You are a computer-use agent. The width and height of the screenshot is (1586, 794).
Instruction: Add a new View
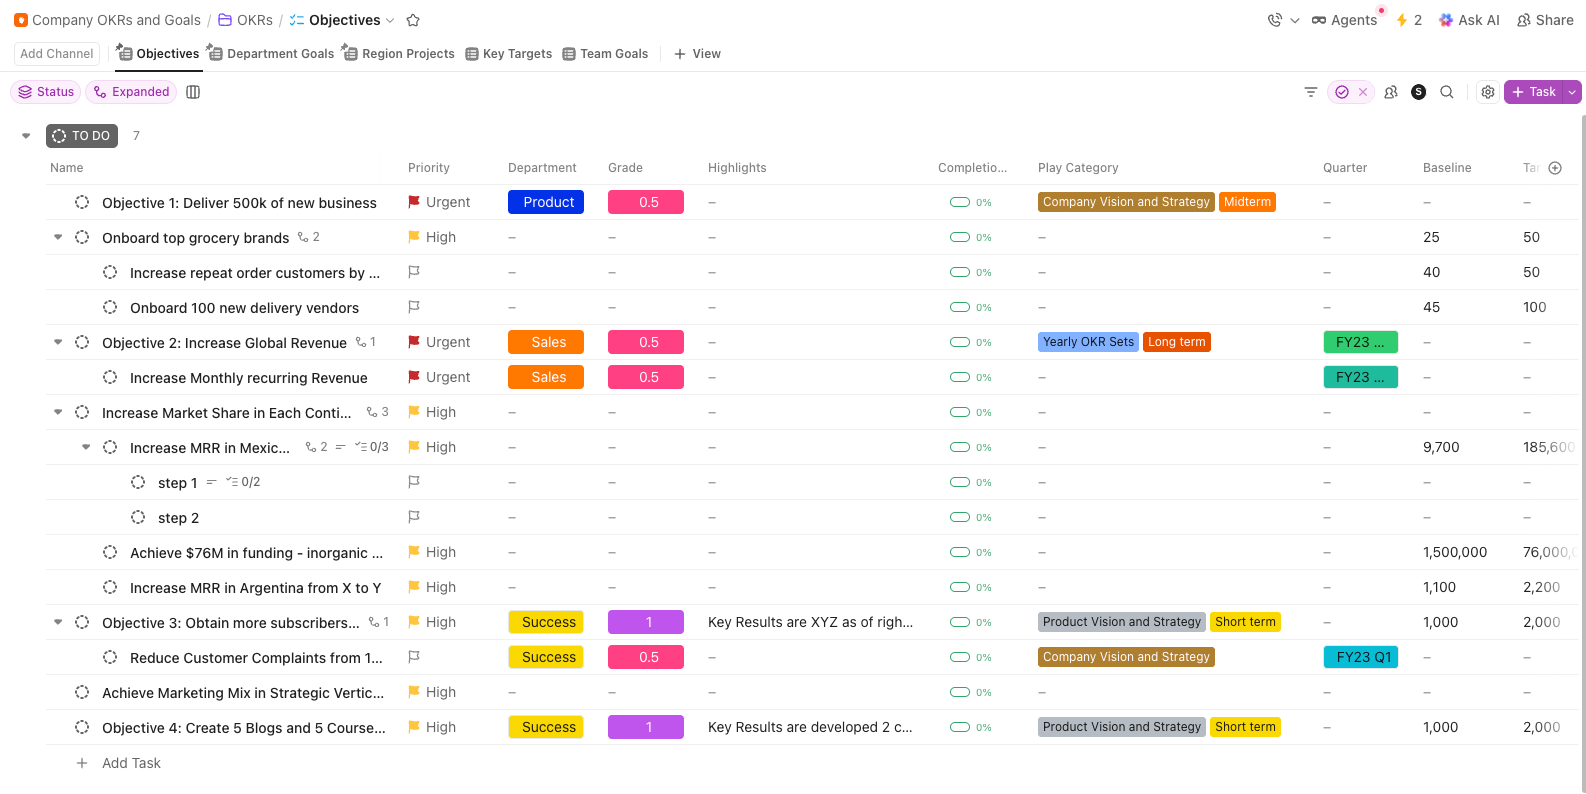[698, 54]
